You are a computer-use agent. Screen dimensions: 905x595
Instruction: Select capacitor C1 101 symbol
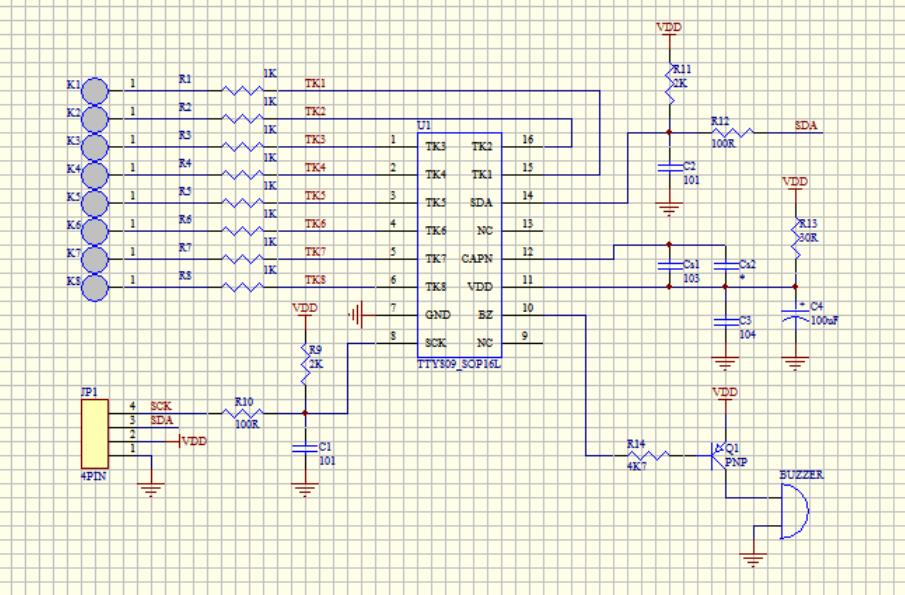(x=305, y=448)
